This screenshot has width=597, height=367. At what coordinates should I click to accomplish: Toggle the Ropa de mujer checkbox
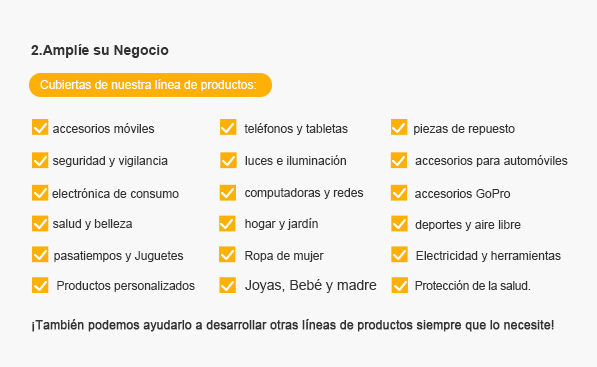[x=227, y=255]
